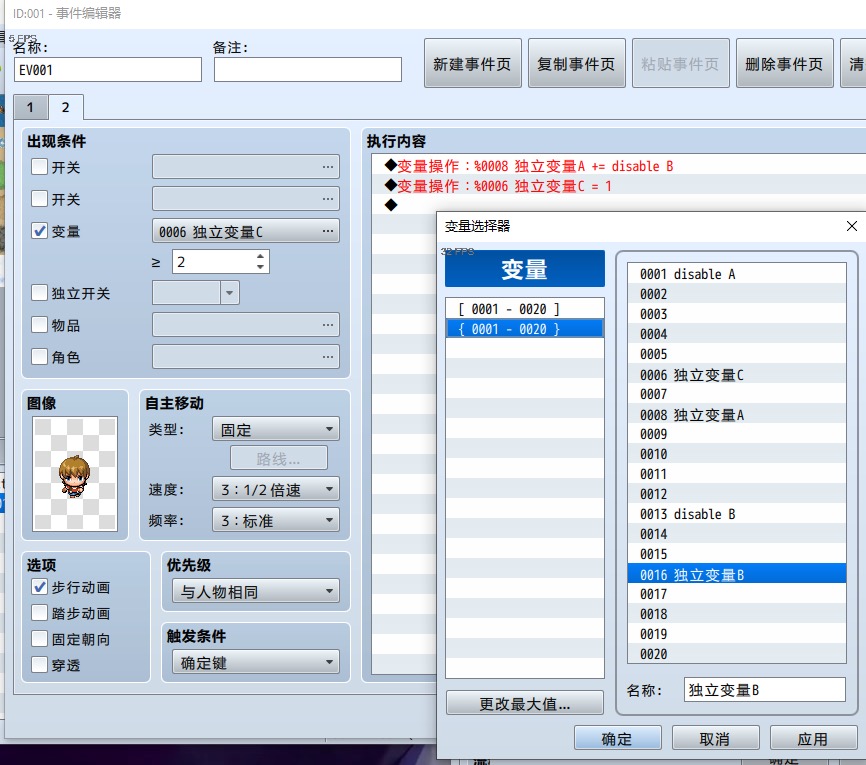Select command line 独立变量A += disable B
Image resolution: width=866 pixels, height=765 pixels.
point(619,166)
